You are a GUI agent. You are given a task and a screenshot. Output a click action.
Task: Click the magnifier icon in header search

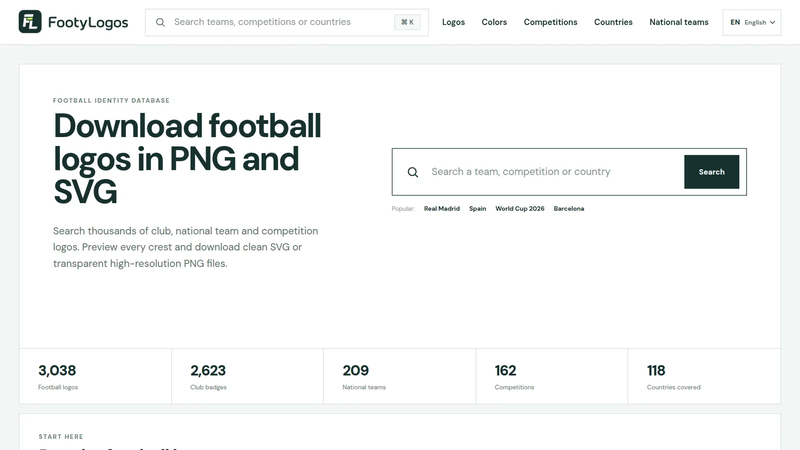[160, 22]
